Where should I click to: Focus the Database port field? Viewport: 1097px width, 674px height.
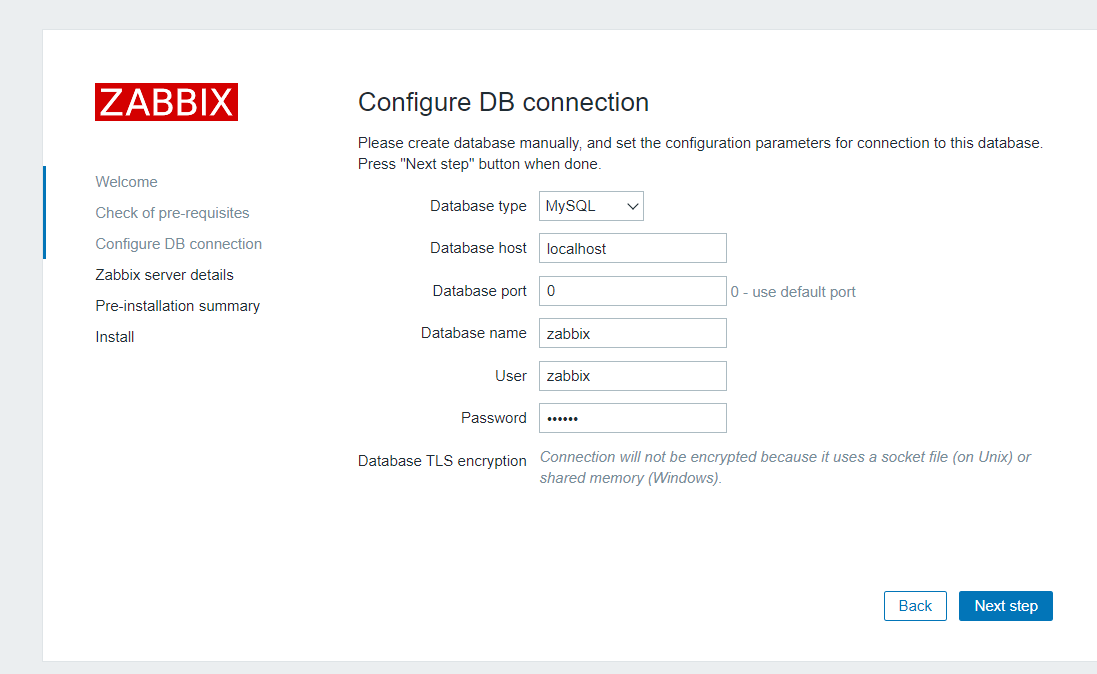(632, 291)
